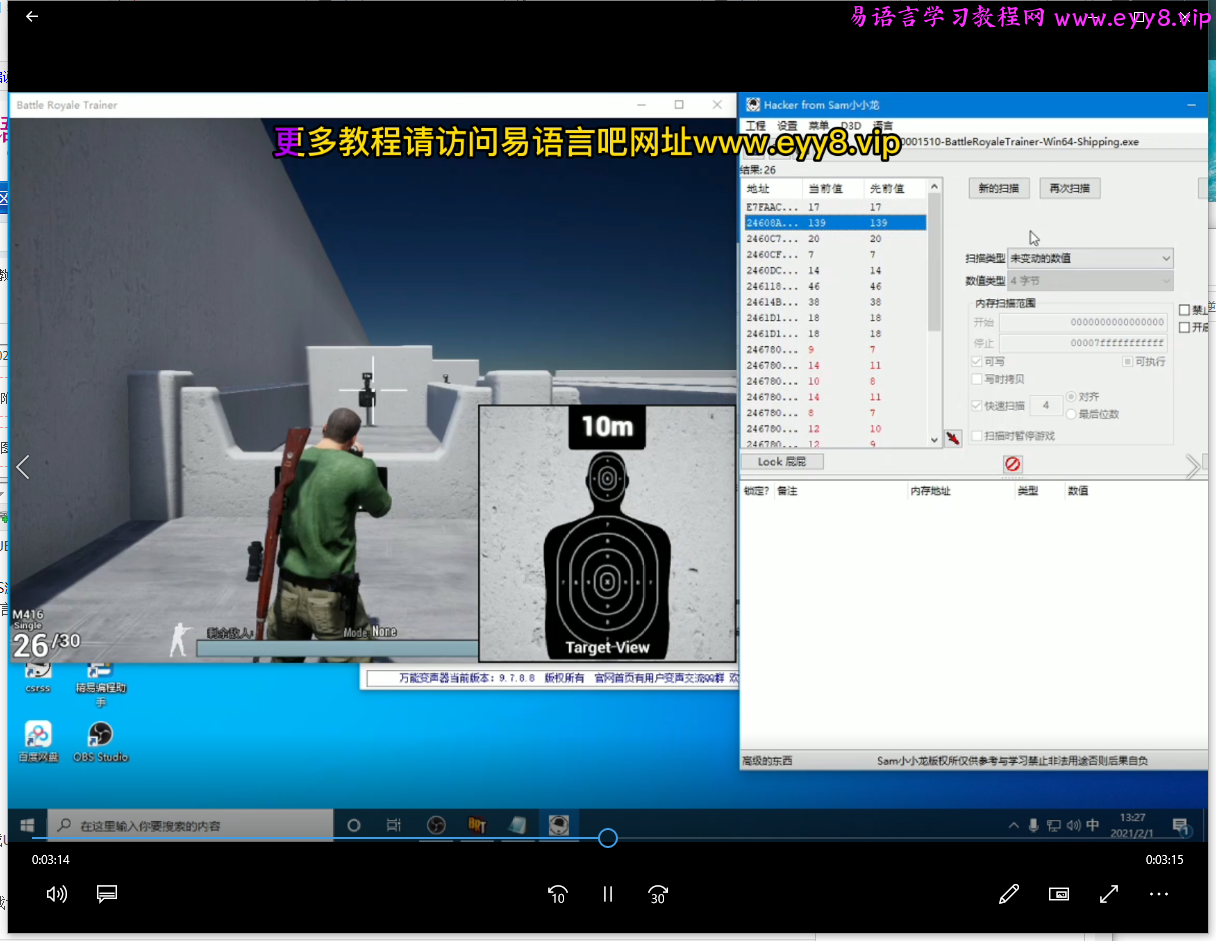This screenshot has width=1216, height=941.
Task: Click the 再次扫描 button
Action: pyautogui.click(x=1070, y=188)
